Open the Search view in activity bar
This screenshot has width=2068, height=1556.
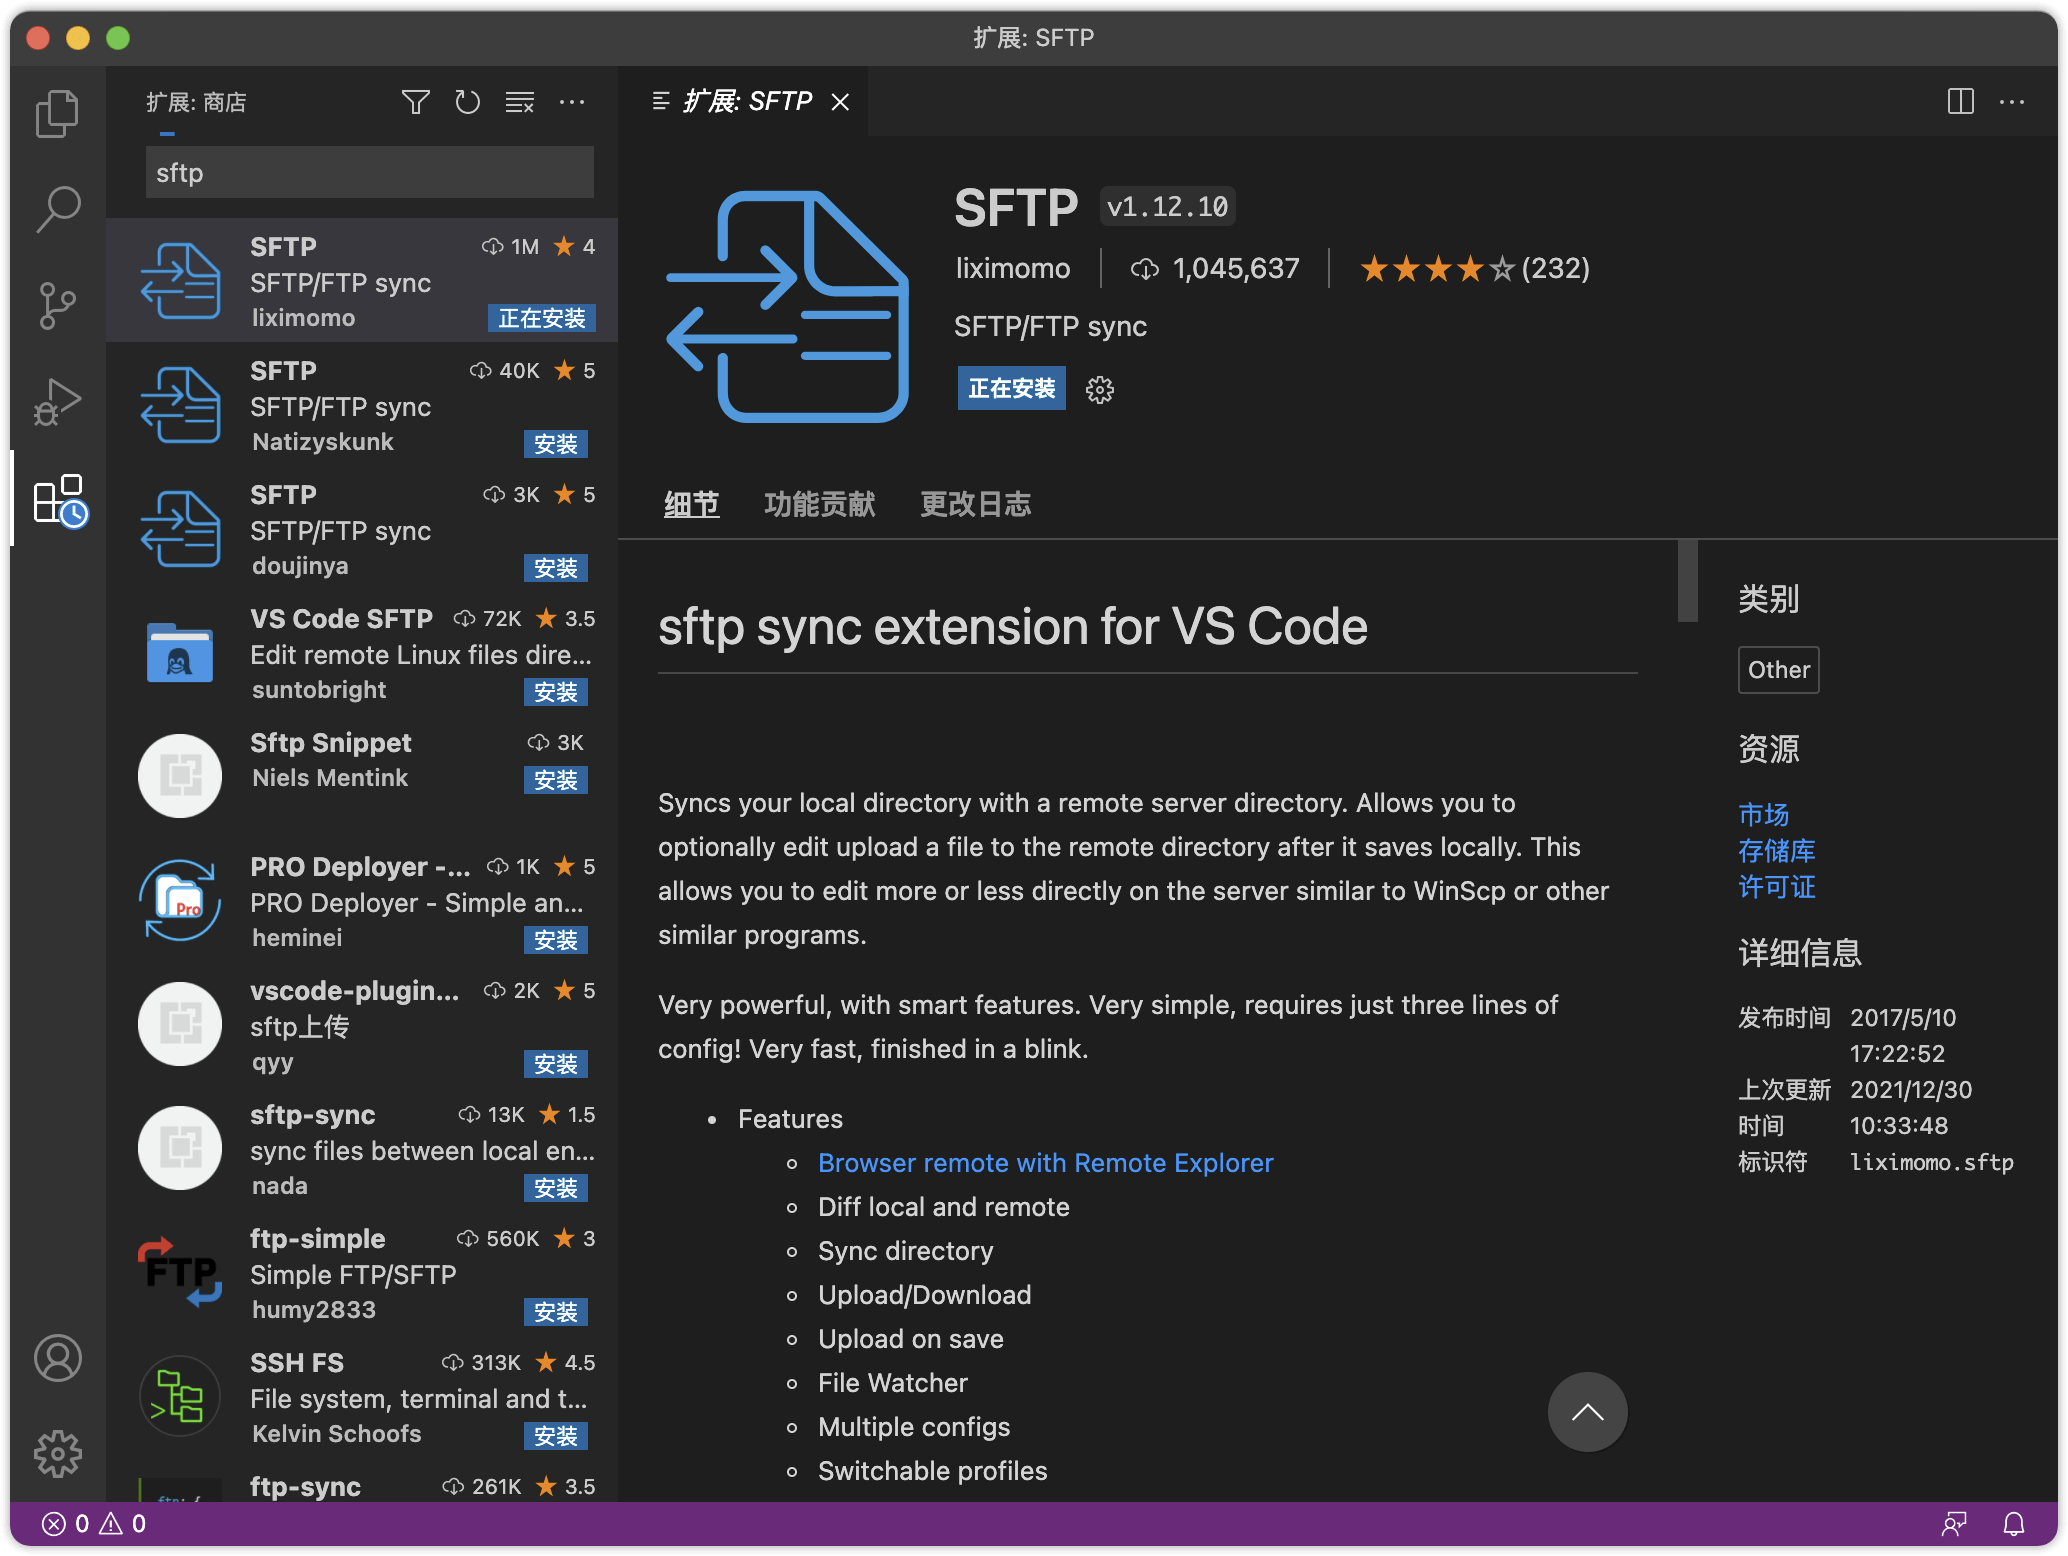coord(57,209)
